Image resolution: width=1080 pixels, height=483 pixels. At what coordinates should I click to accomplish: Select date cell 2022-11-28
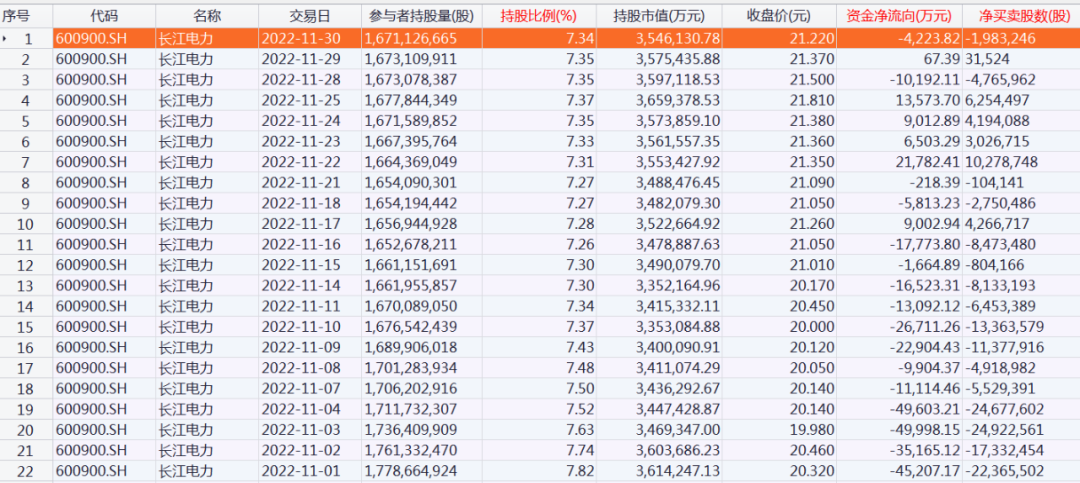[x=301, y=80]
